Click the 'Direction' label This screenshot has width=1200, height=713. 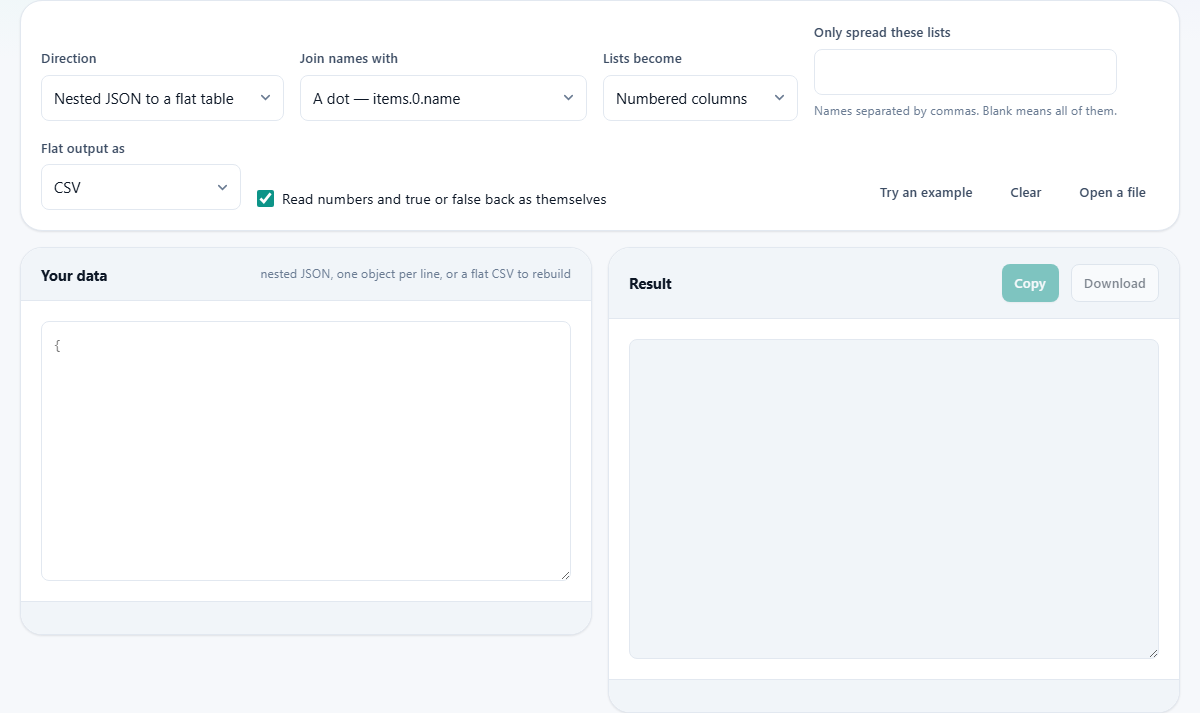tap(69, 59)
